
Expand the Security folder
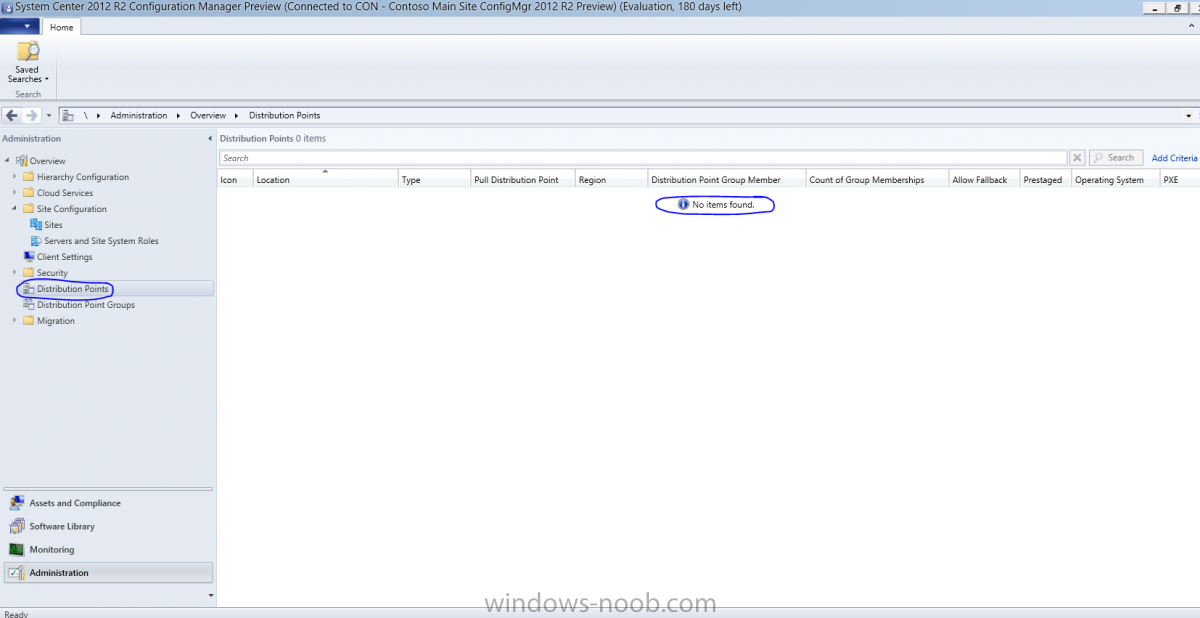15,273
